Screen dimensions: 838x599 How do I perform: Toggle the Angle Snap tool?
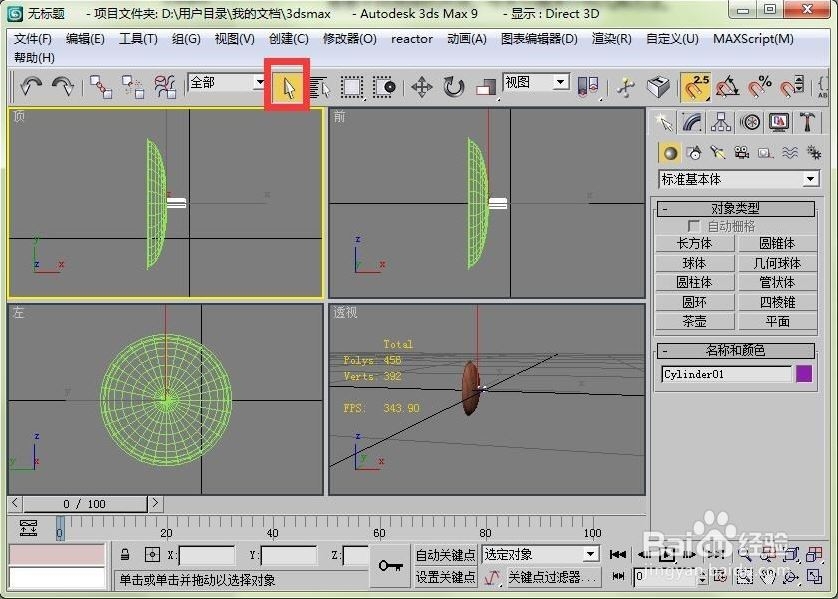[728, 87]
